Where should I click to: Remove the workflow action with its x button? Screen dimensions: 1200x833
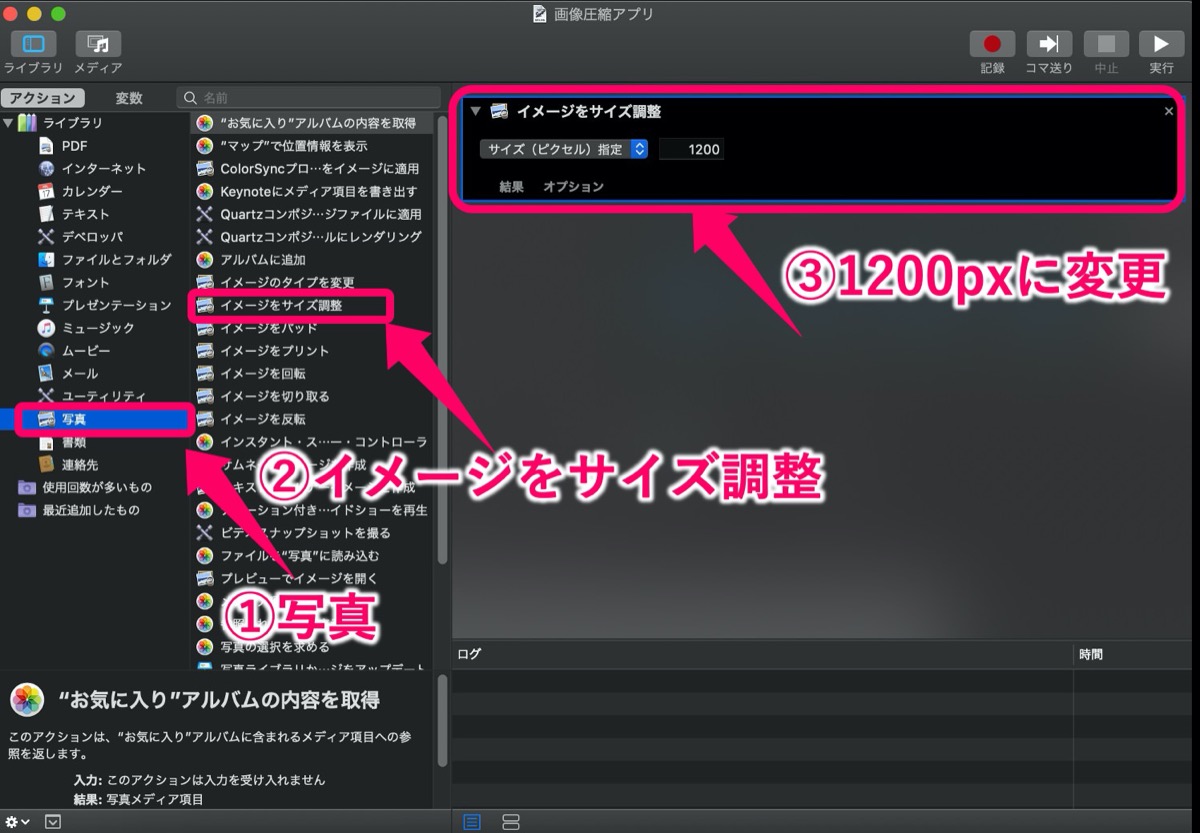coord(1168,111)
